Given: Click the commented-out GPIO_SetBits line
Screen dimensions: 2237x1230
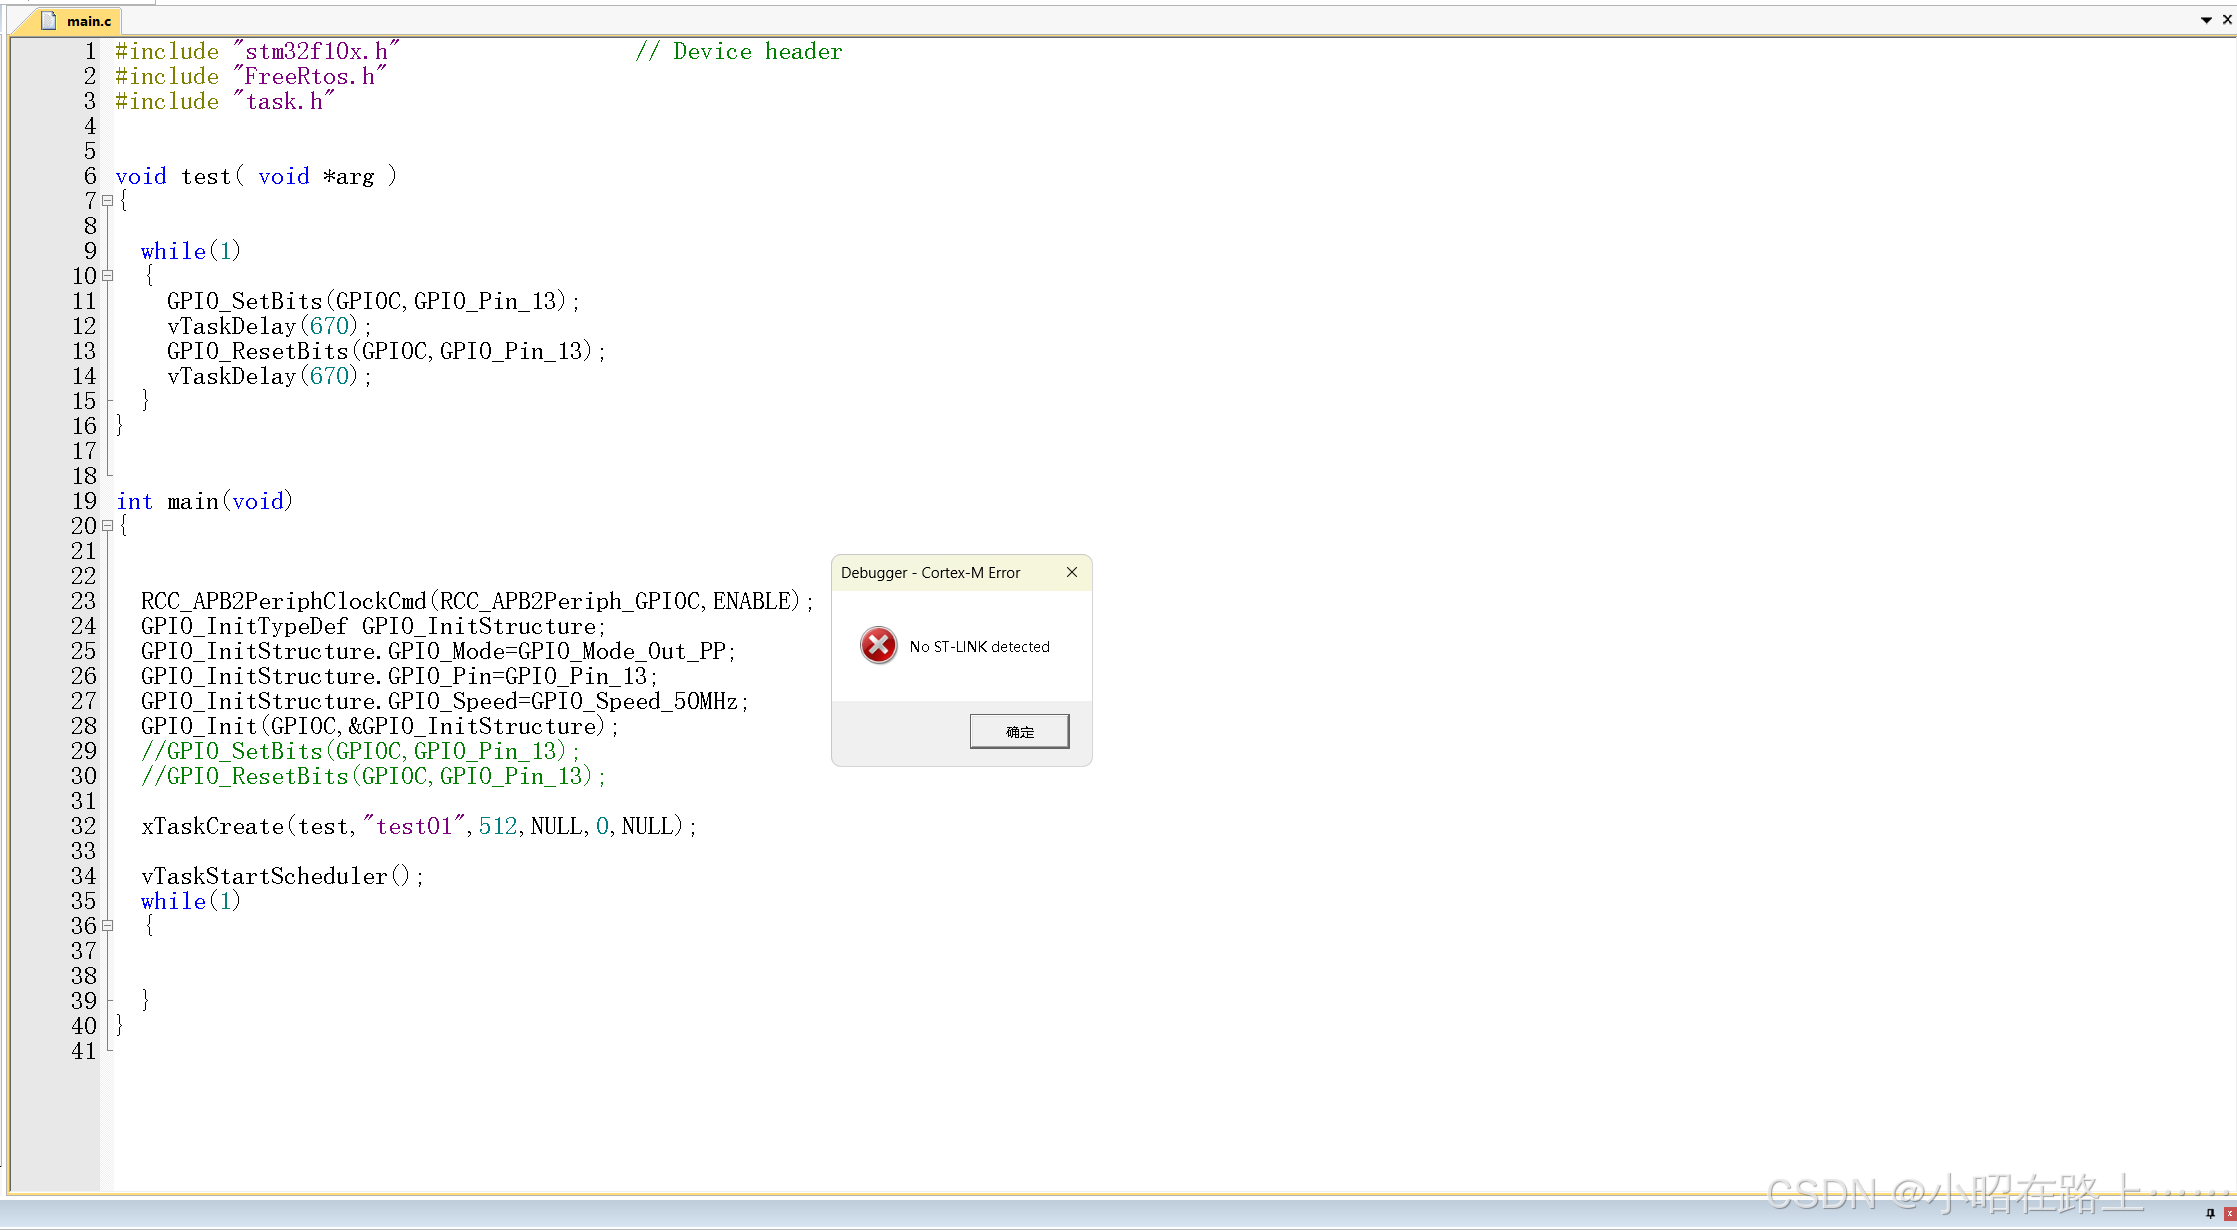Looking at the screenshot, I should click(360, 751).
